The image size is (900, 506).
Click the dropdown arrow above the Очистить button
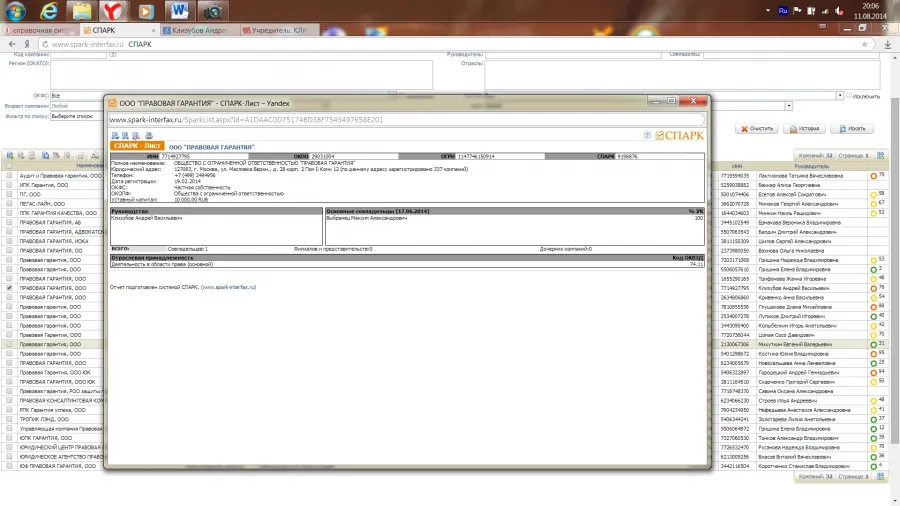coord(789,106)
